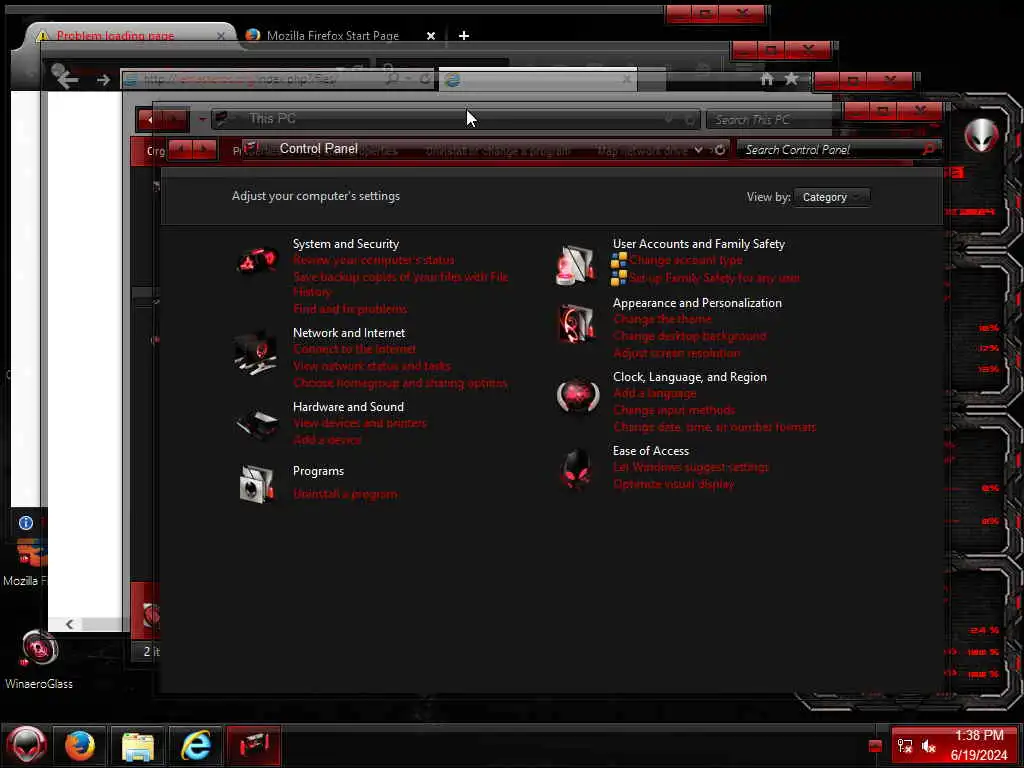Open Ease of Access icon

[x=576, y=468]
